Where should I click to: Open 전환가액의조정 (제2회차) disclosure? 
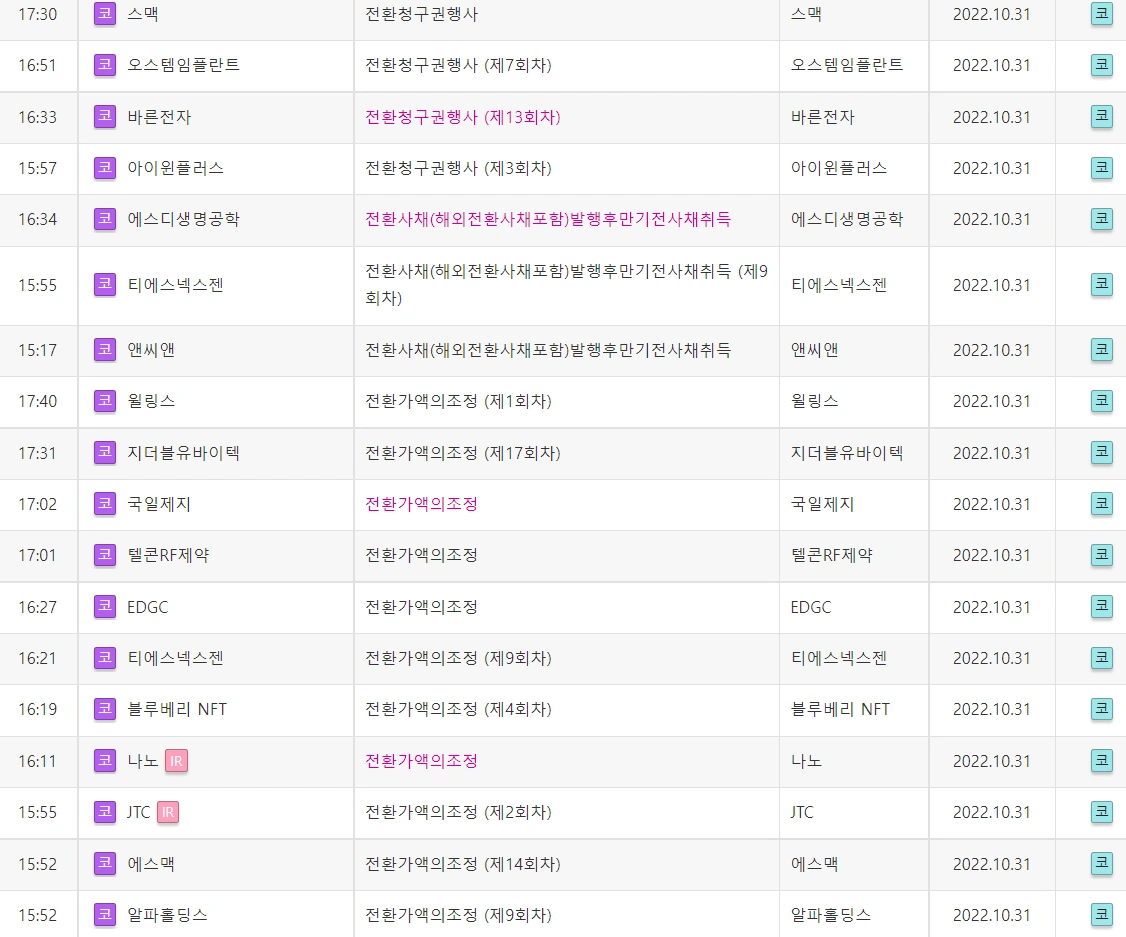[x=458, y=812]
